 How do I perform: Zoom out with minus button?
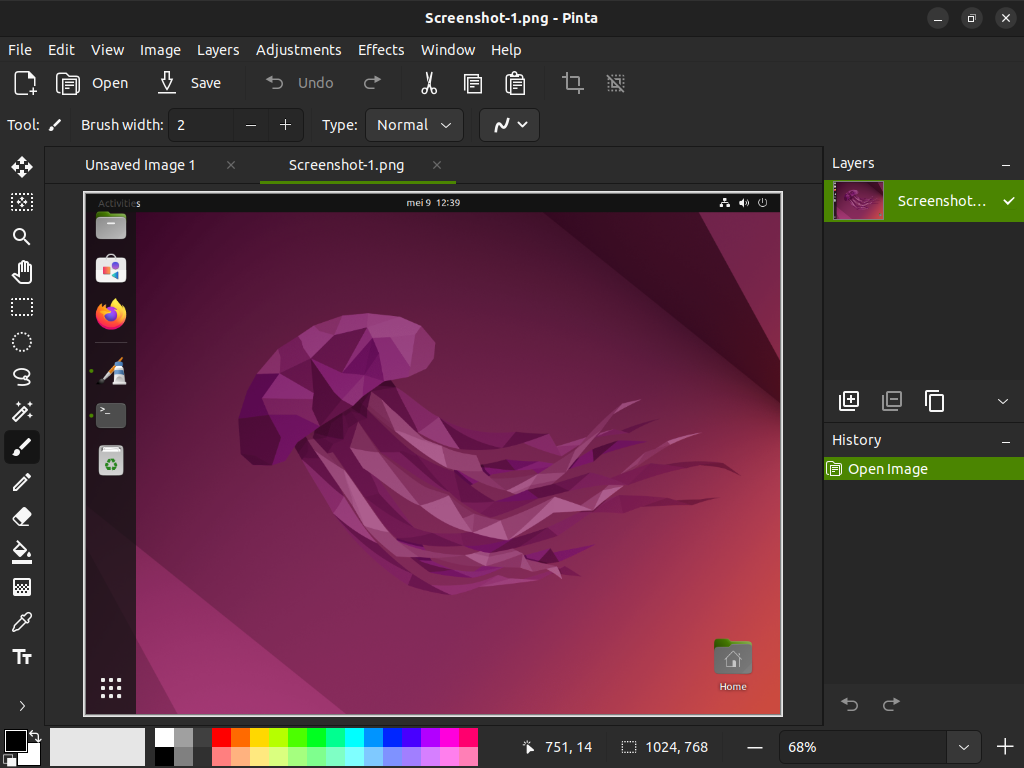[x=755, y=747]
